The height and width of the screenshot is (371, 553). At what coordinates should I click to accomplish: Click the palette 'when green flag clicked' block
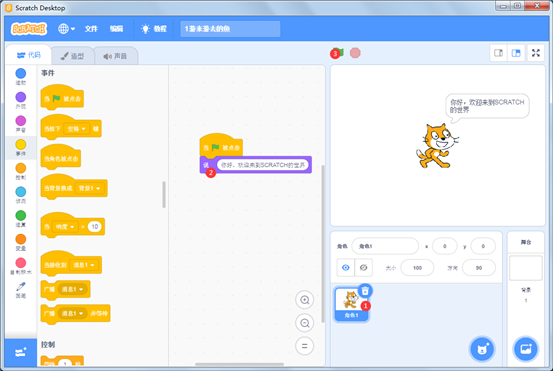tap(62, 97)
